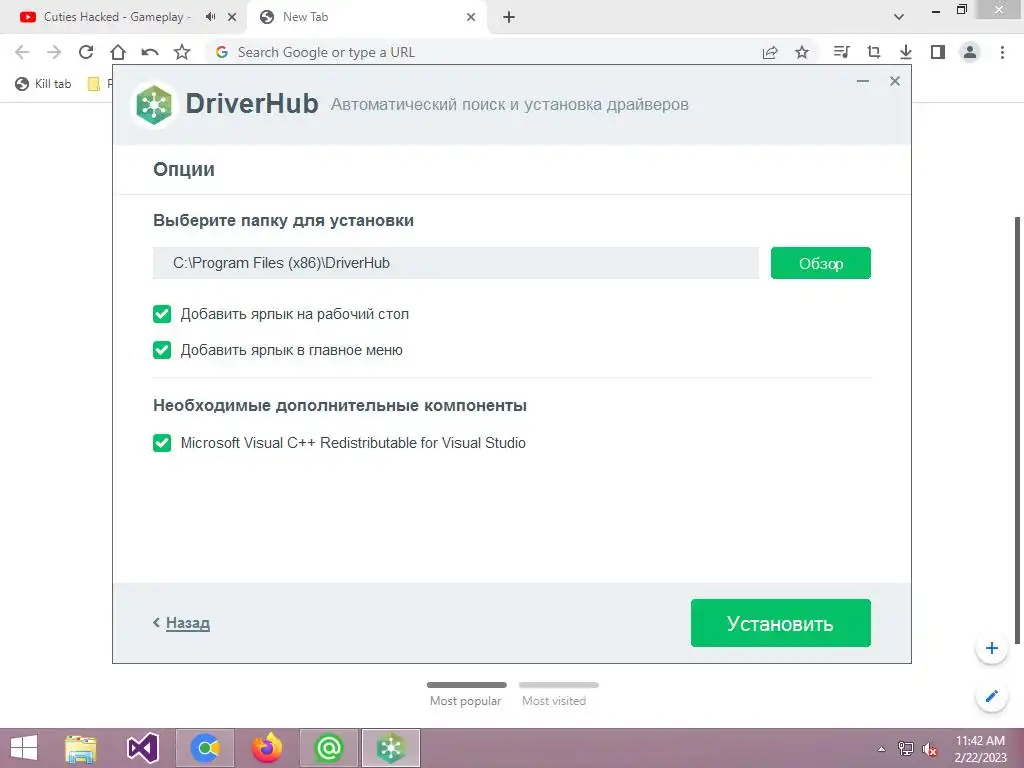Open File Explorer from the taskbar
This screenshot has width=1024, height=768.
pyautogui.click(x=81, y=748)
